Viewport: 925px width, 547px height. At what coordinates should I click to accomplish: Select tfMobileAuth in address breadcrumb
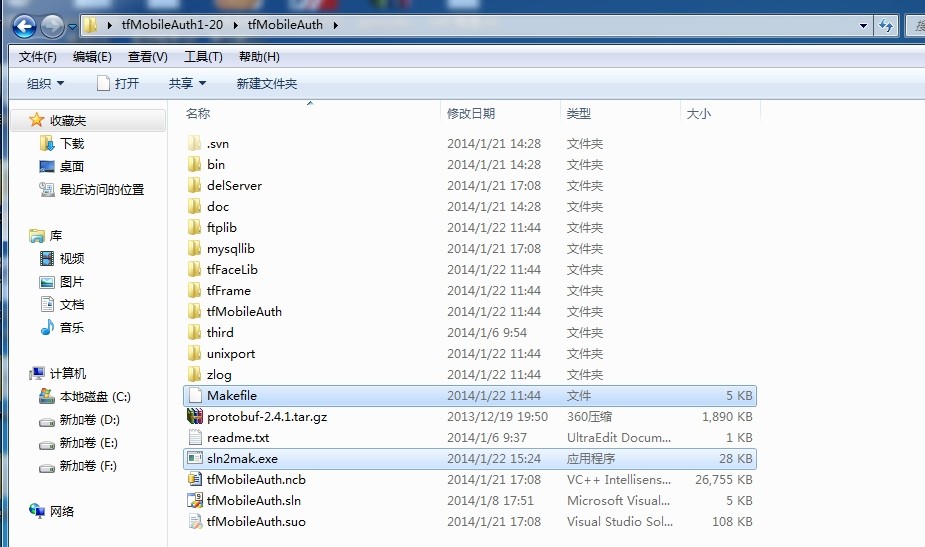click(x=285, y=25)
